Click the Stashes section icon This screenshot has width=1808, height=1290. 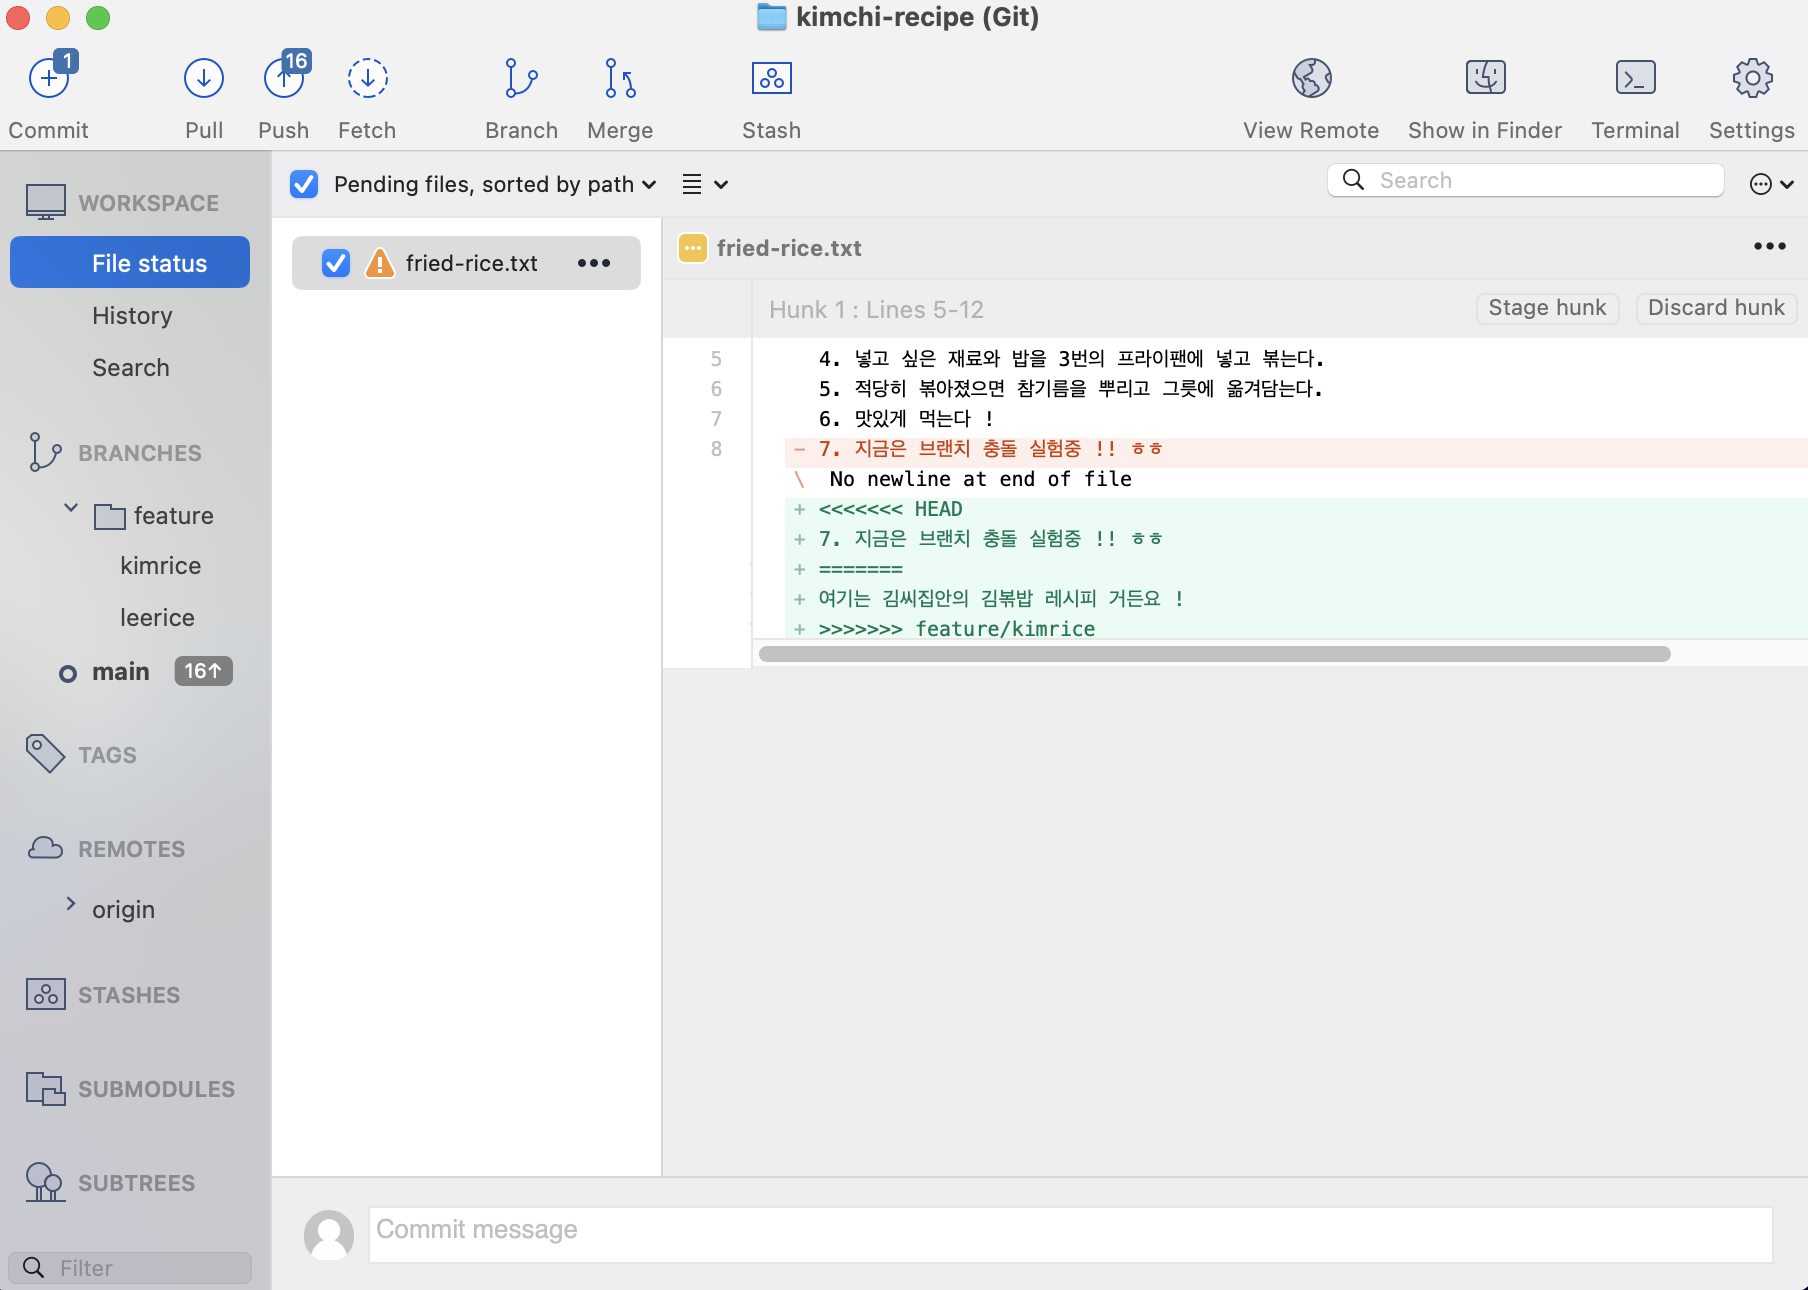coord(46,994)
